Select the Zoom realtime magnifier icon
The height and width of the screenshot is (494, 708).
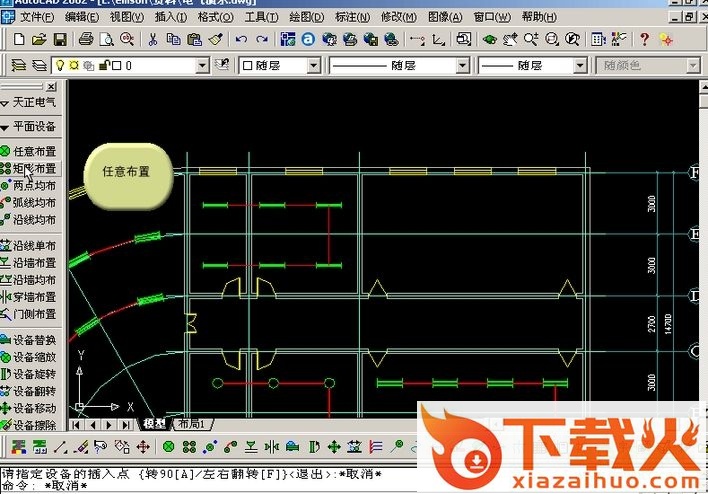(531, 39)
